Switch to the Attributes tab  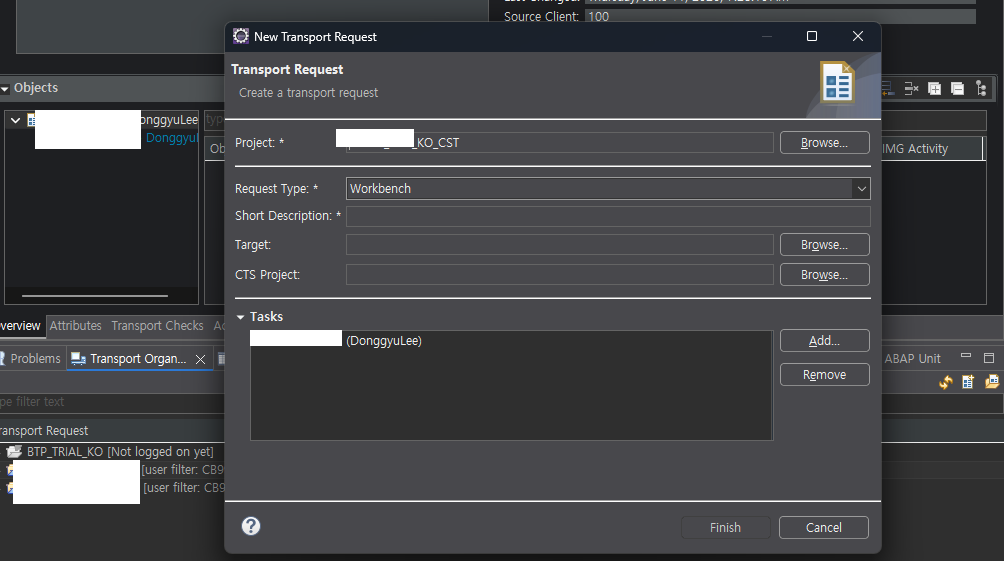76,325
